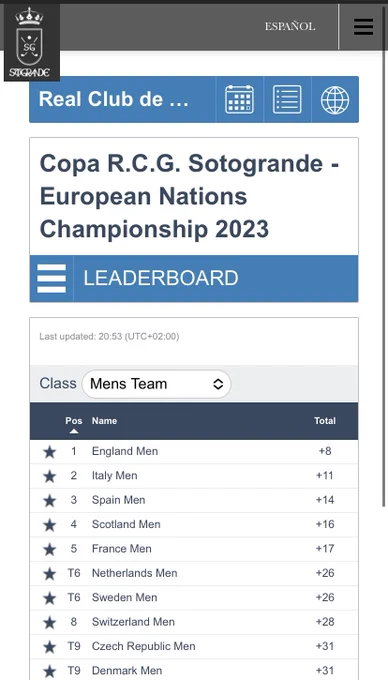Screen dimensions: 388x680
Task: Click the globe icon in club bar
Action: 335,100
